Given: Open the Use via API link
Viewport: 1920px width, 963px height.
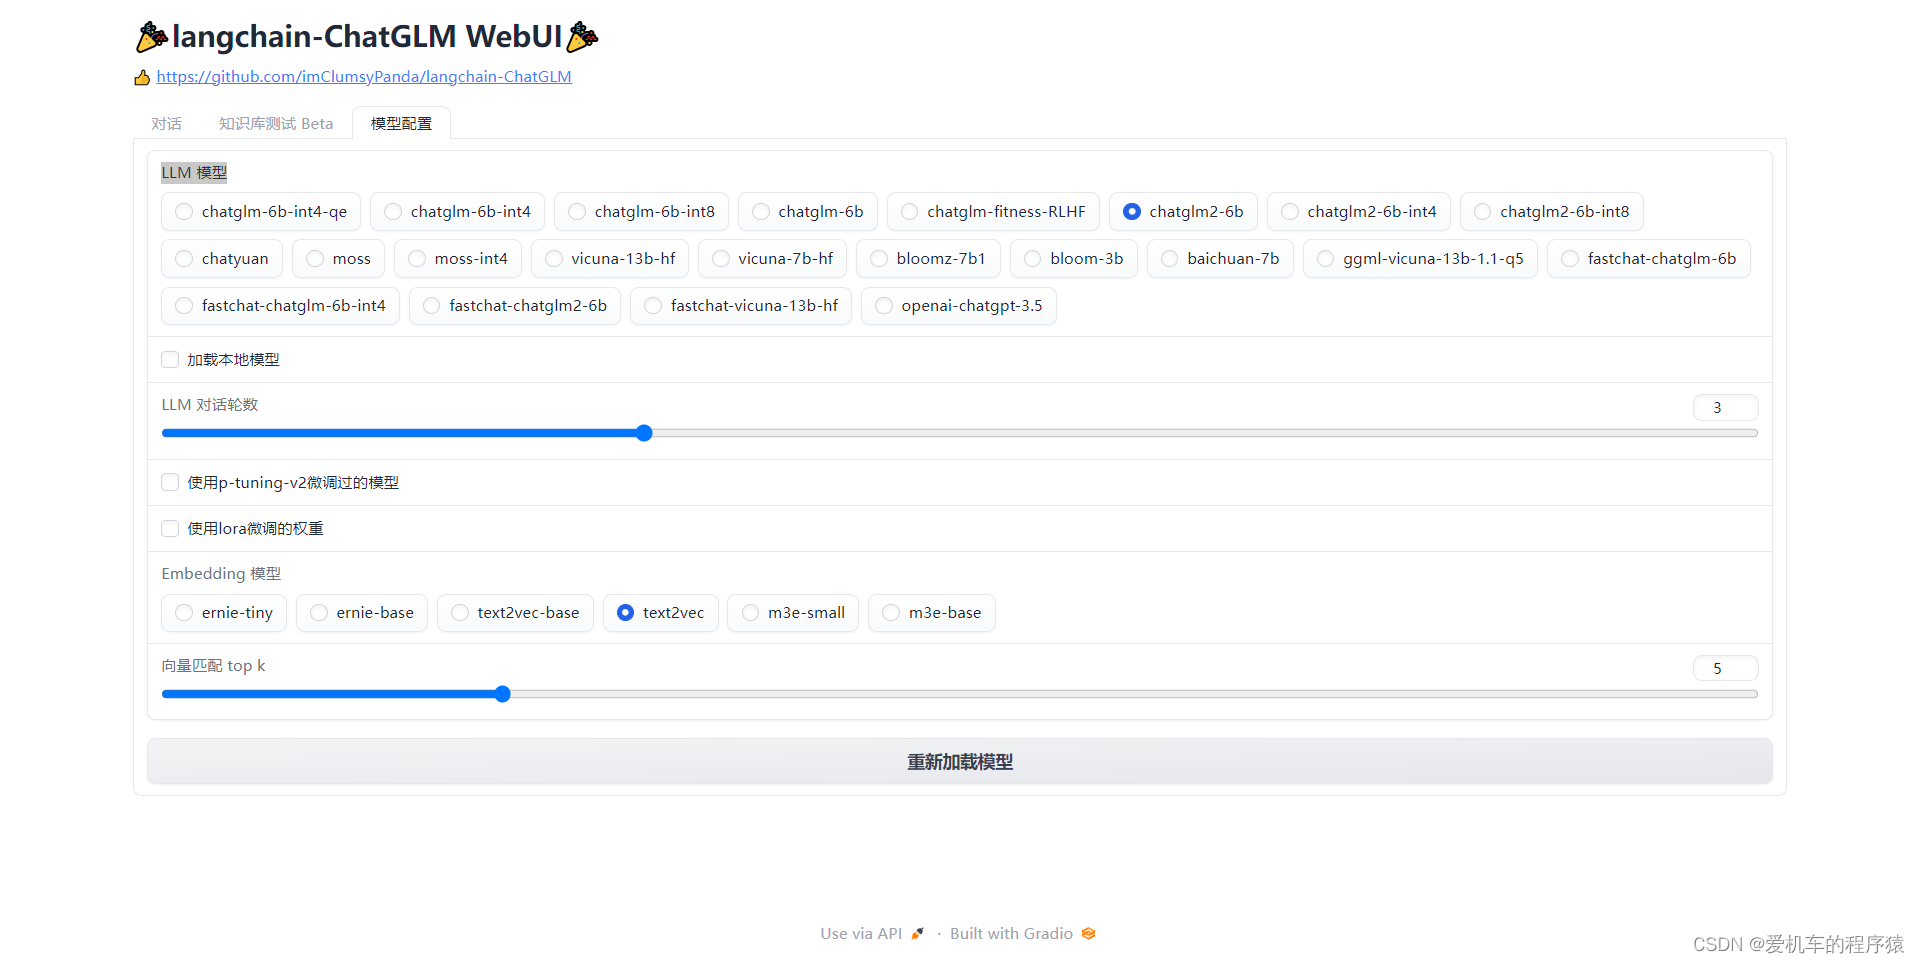Looking at the screenshot, I should pyautogui.click(x=872, y=934).
